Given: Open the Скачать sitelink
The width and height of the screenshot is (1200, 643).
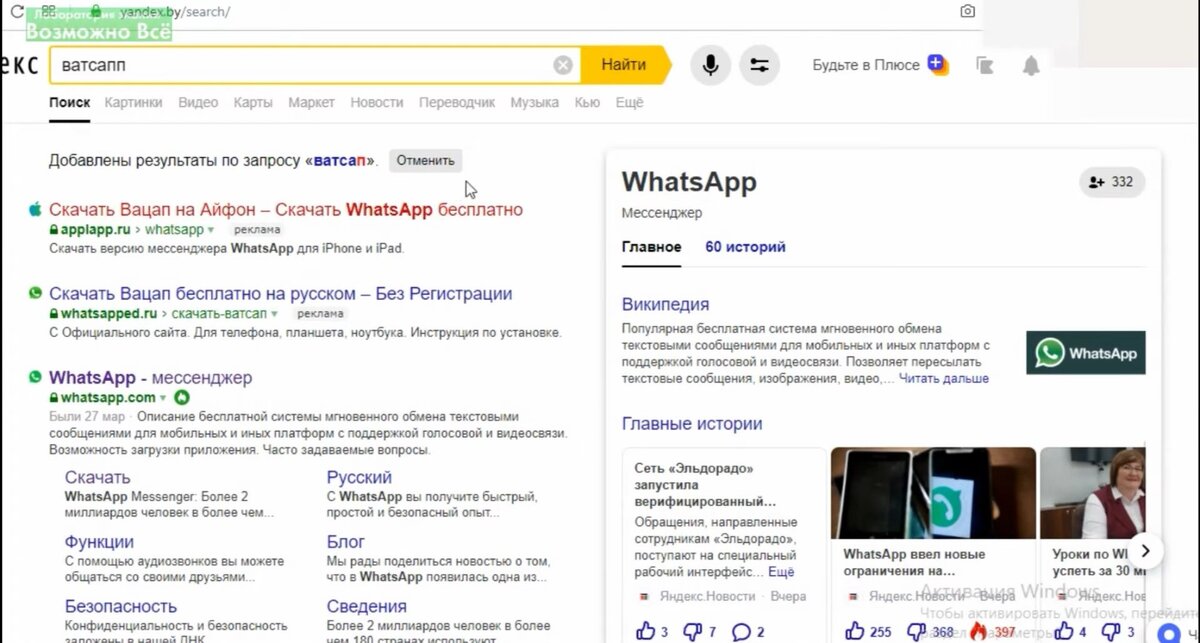Looking at the screenshot, I should pos(97,478).
